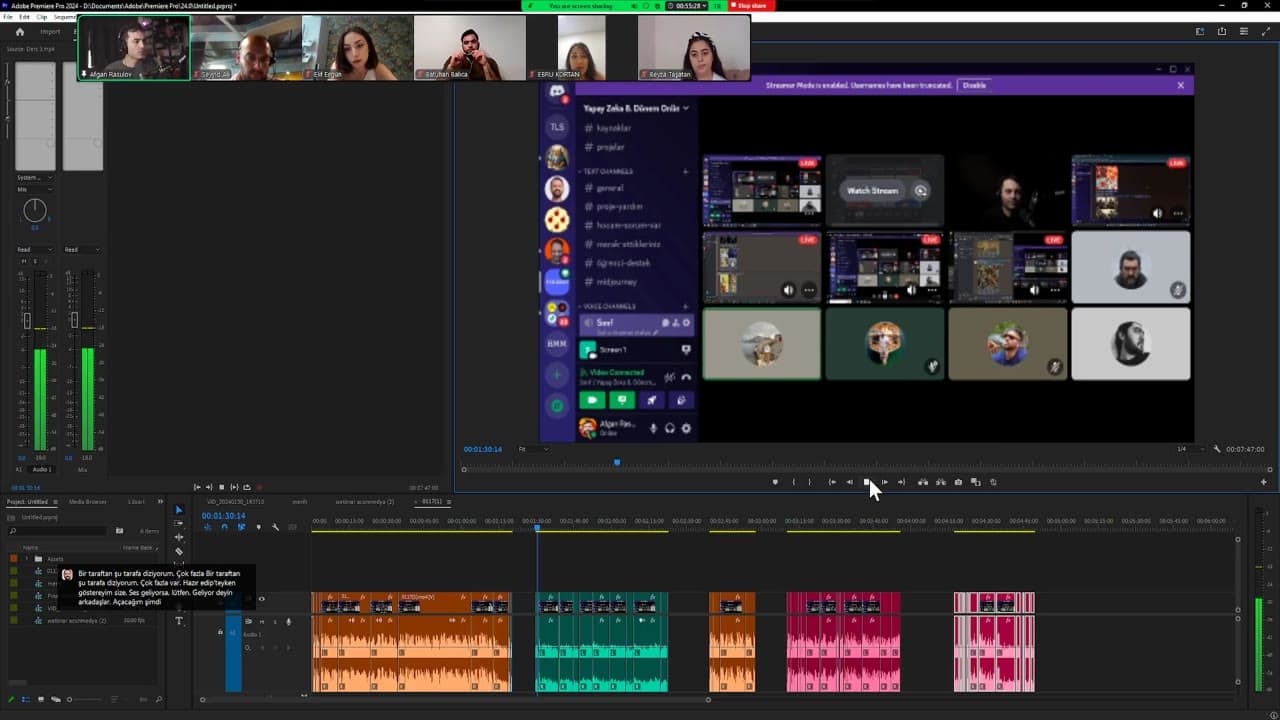Open the Premiere Home screen
The height and width of the screenshot is (720, 1280).
(19, 31)
